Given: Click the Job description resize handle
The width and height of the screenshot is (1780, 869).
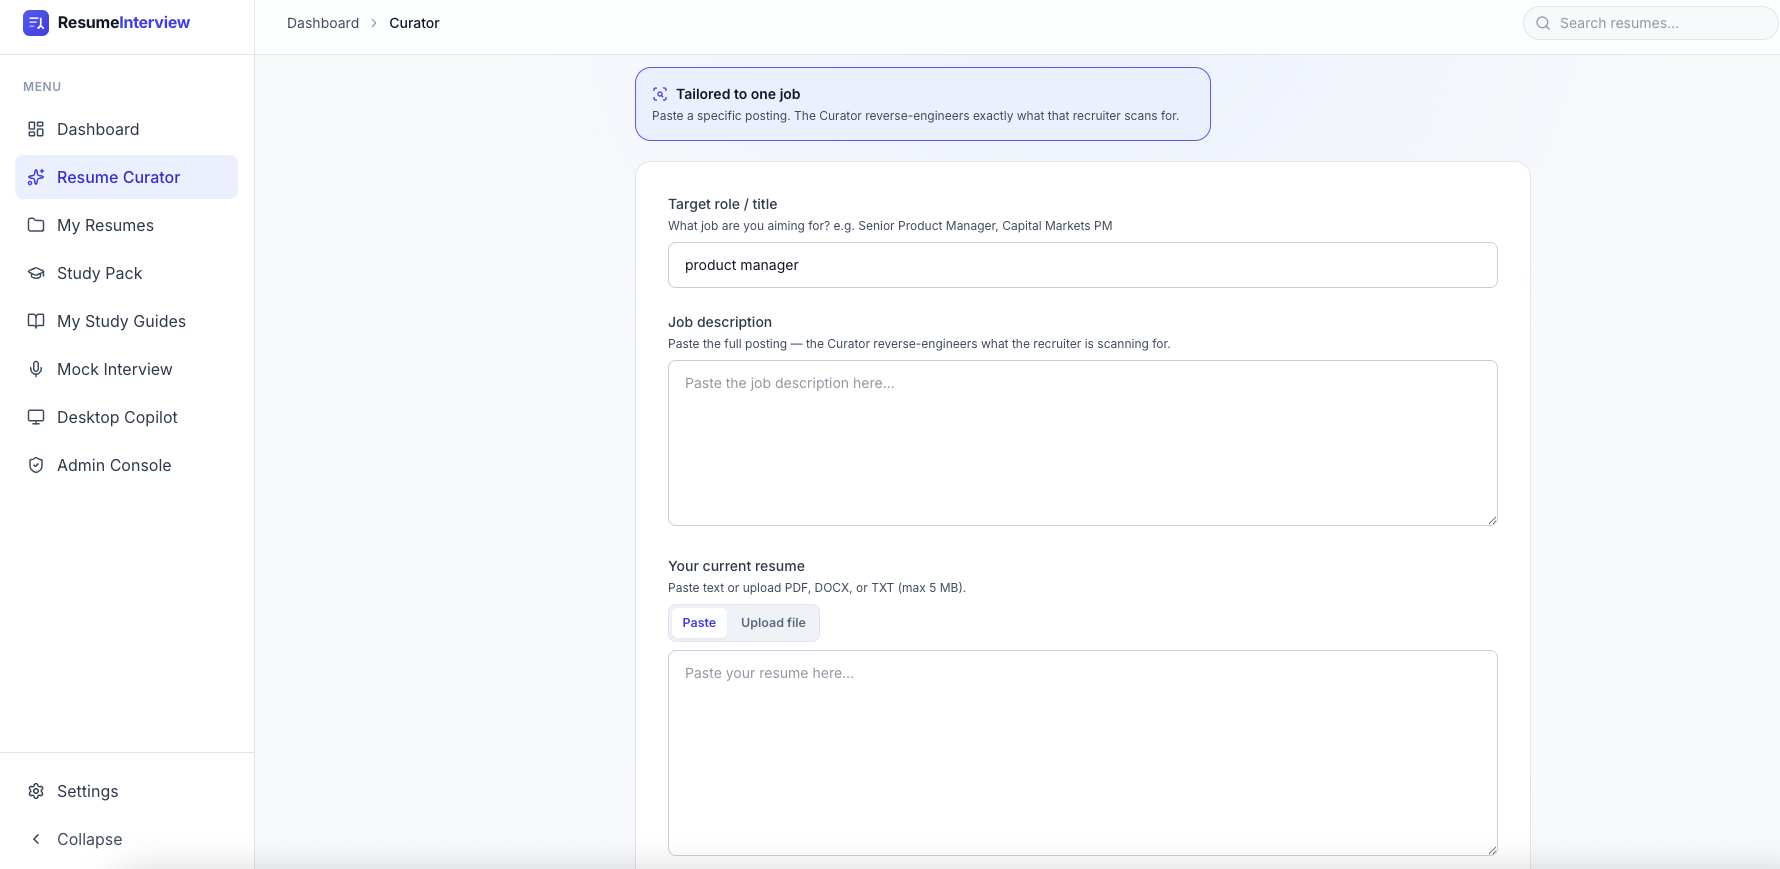Looking at the screenshot, I should pyautogui.click(x=1491, y=519).
